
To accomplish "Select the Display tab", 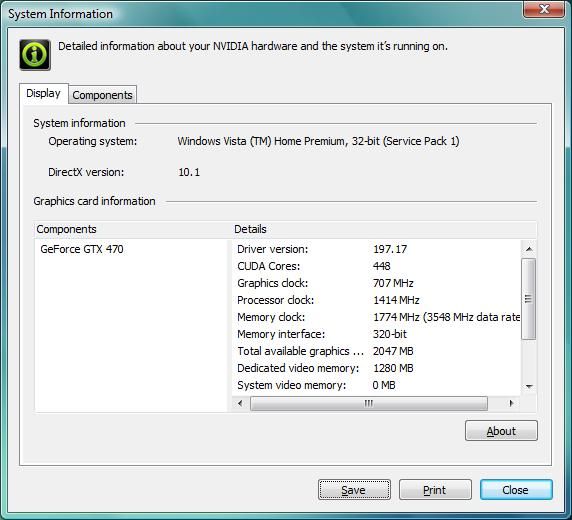I will (43, 93).
